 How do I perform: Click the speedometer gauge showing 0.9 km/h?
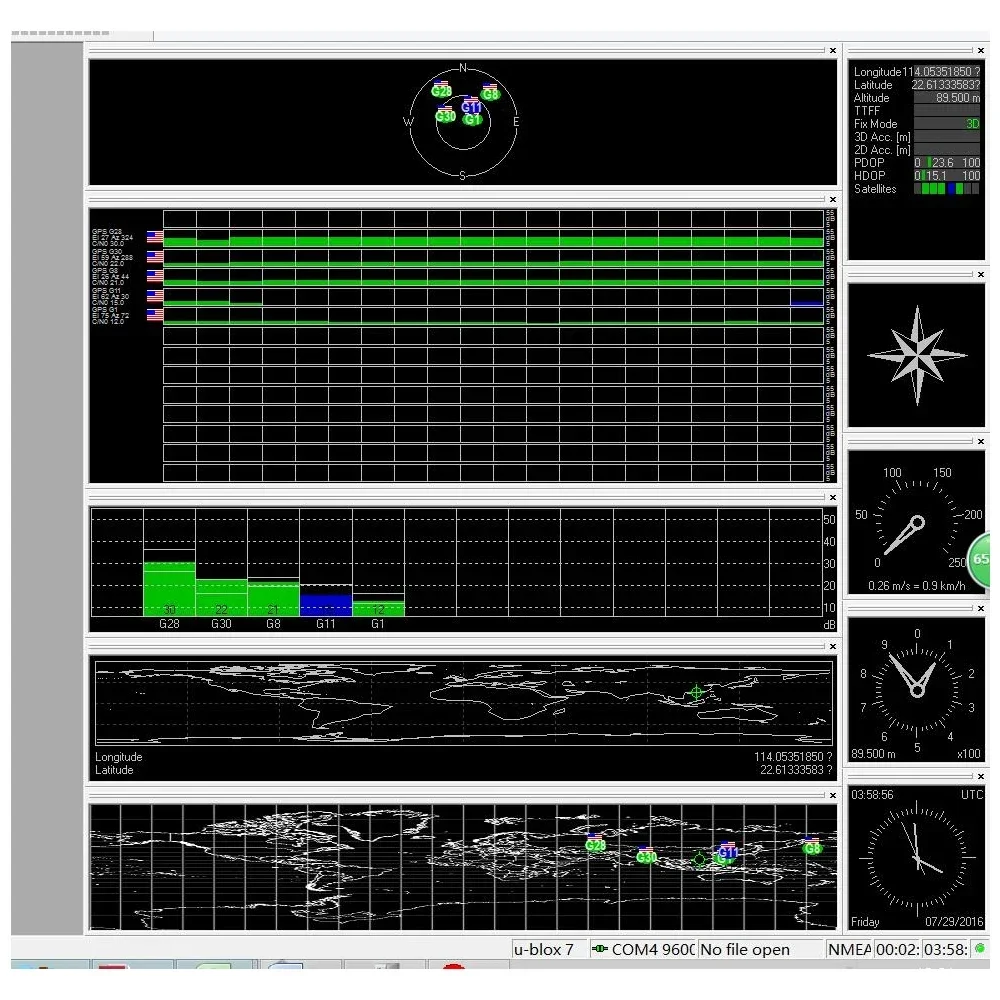(x=916, y=522)
